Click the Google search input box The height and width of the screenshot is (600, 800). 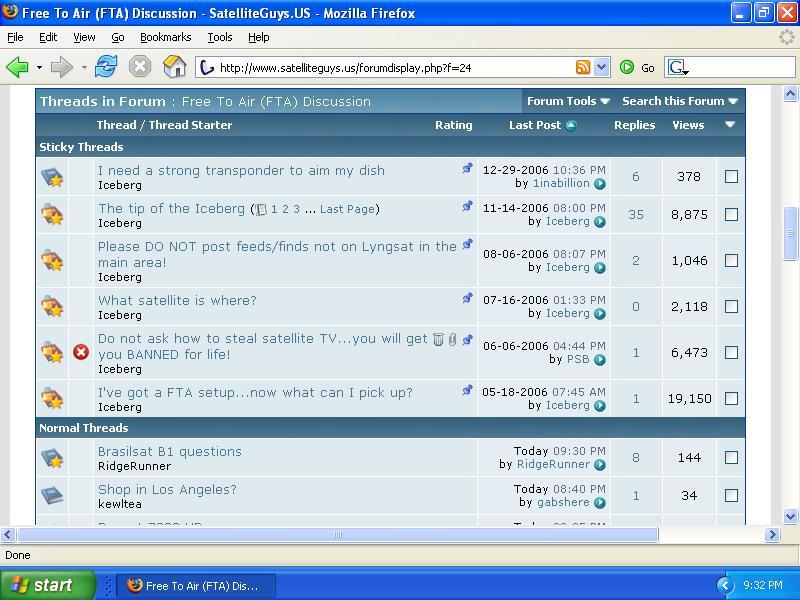click(742, 67)
